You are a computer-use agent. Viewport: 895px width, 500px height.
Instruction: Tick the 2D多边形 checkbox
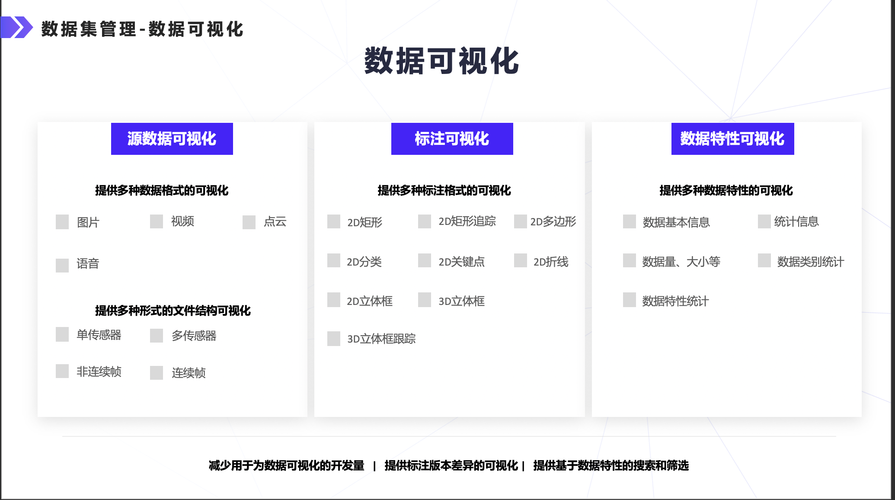click(x=521, y=221)
